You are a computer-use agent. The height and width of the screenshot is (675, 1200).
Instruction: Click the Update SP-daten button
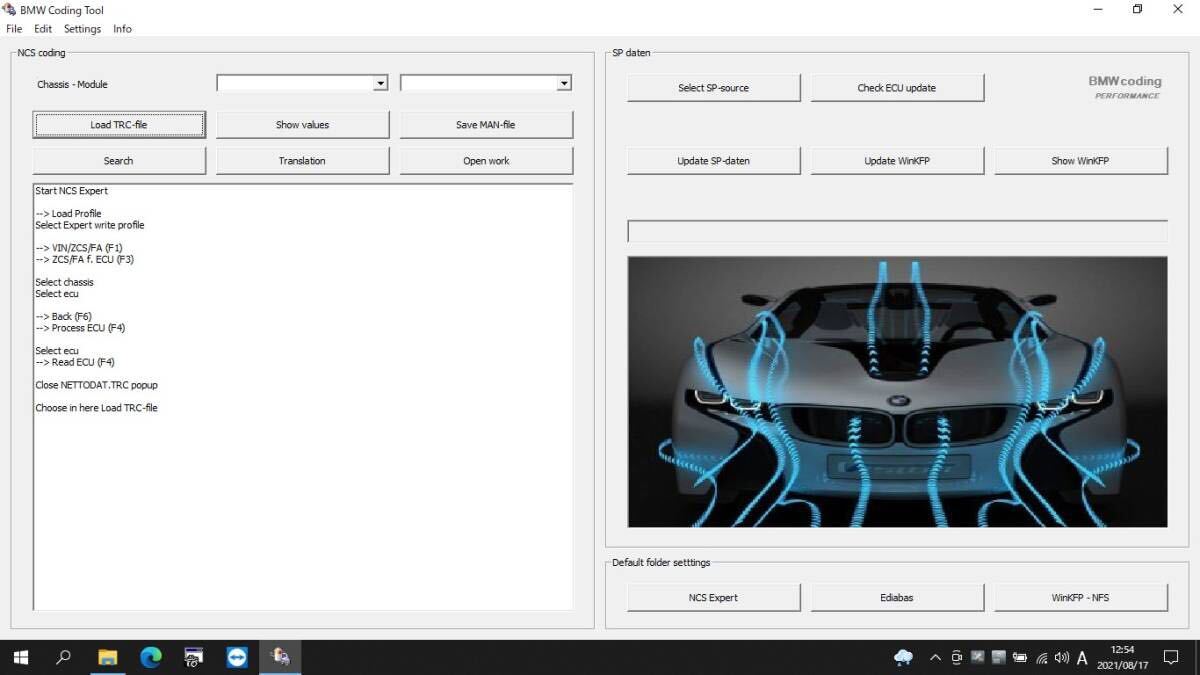click(713, 161)
